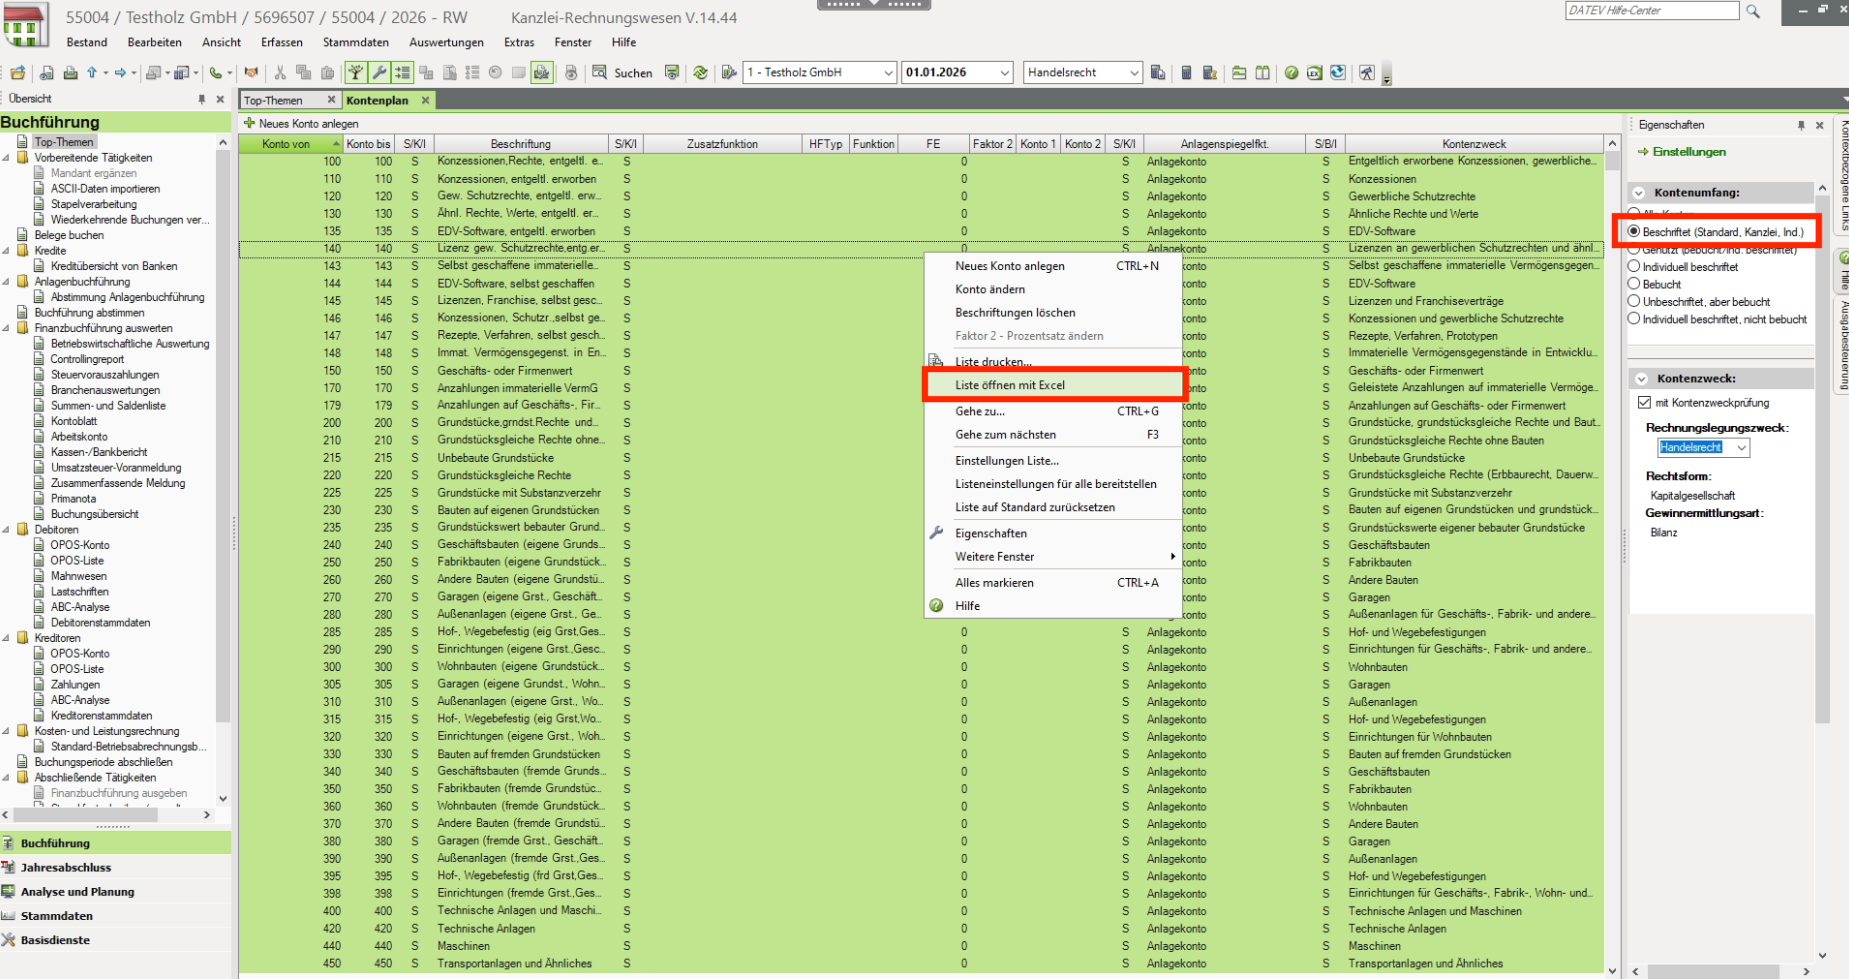Open the Rechnungslegungszweck Handelsrecht dropdown
1849x979 pixels.
click(1741, 448)
